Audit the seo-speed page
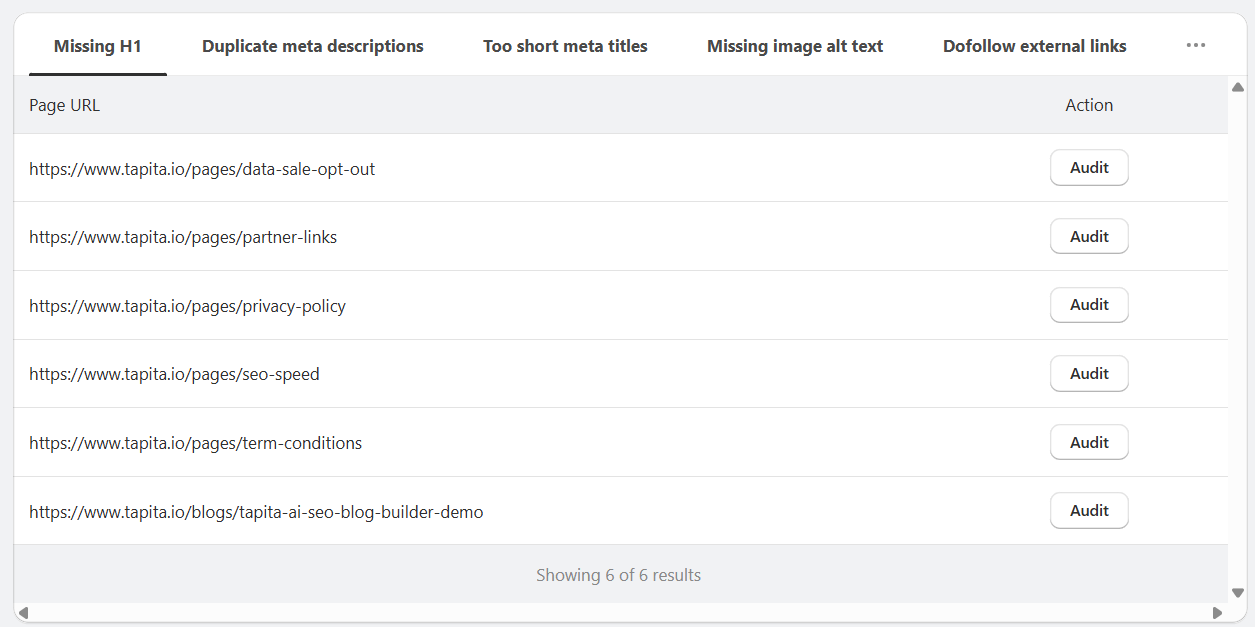This screenshot has width=1255, height=627. (x=1089, y=373)
